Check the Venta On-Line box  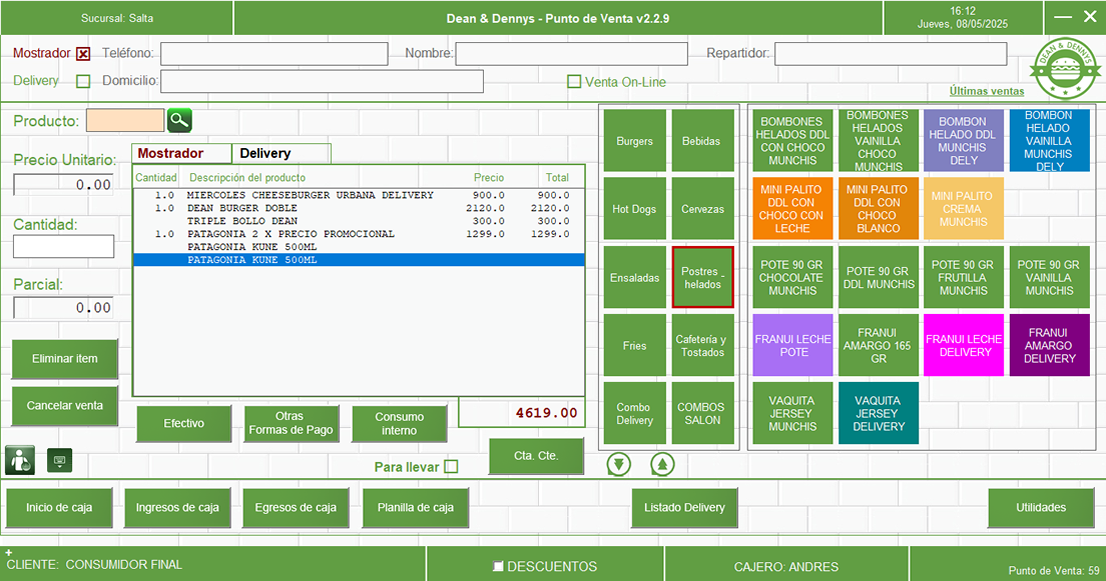tap(574, 82)
